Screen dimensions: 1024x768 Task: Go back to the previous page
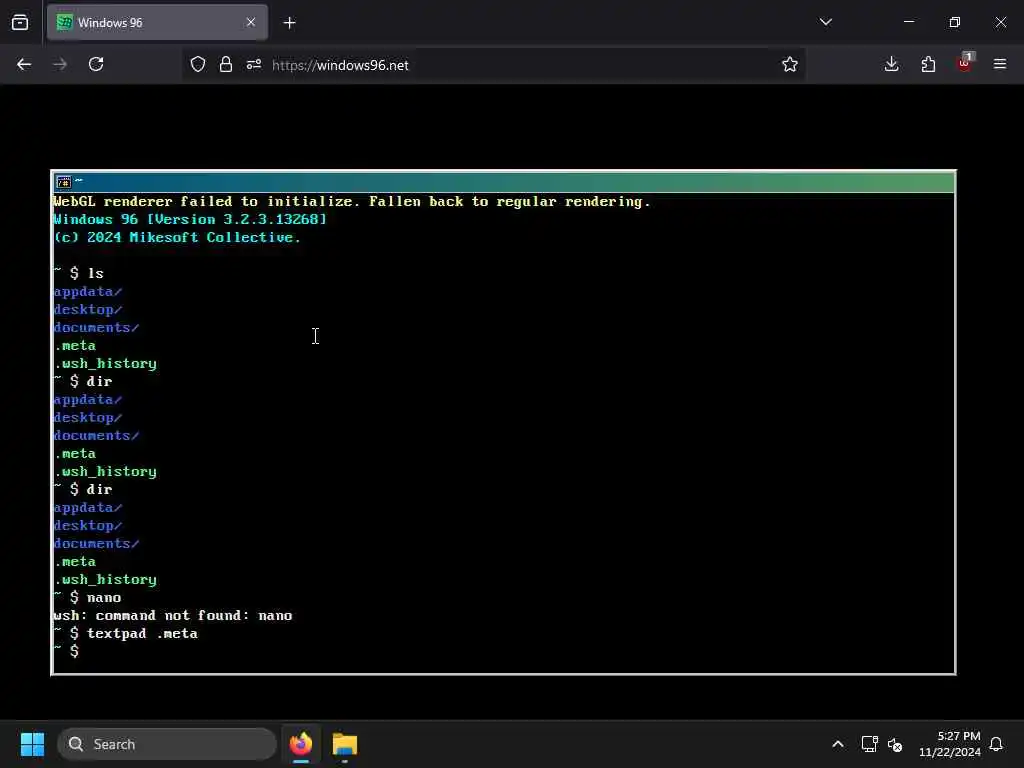point(24,64)
